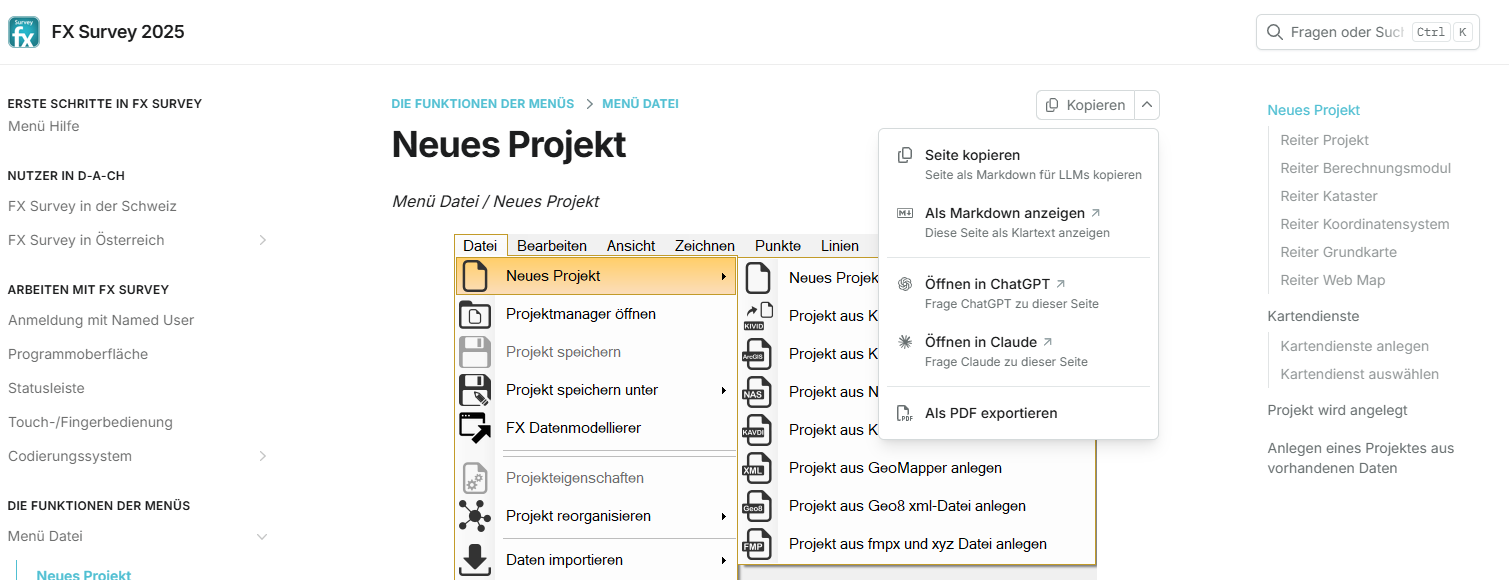
Task: Click the PDF export icon
Action: coord(905,414)
